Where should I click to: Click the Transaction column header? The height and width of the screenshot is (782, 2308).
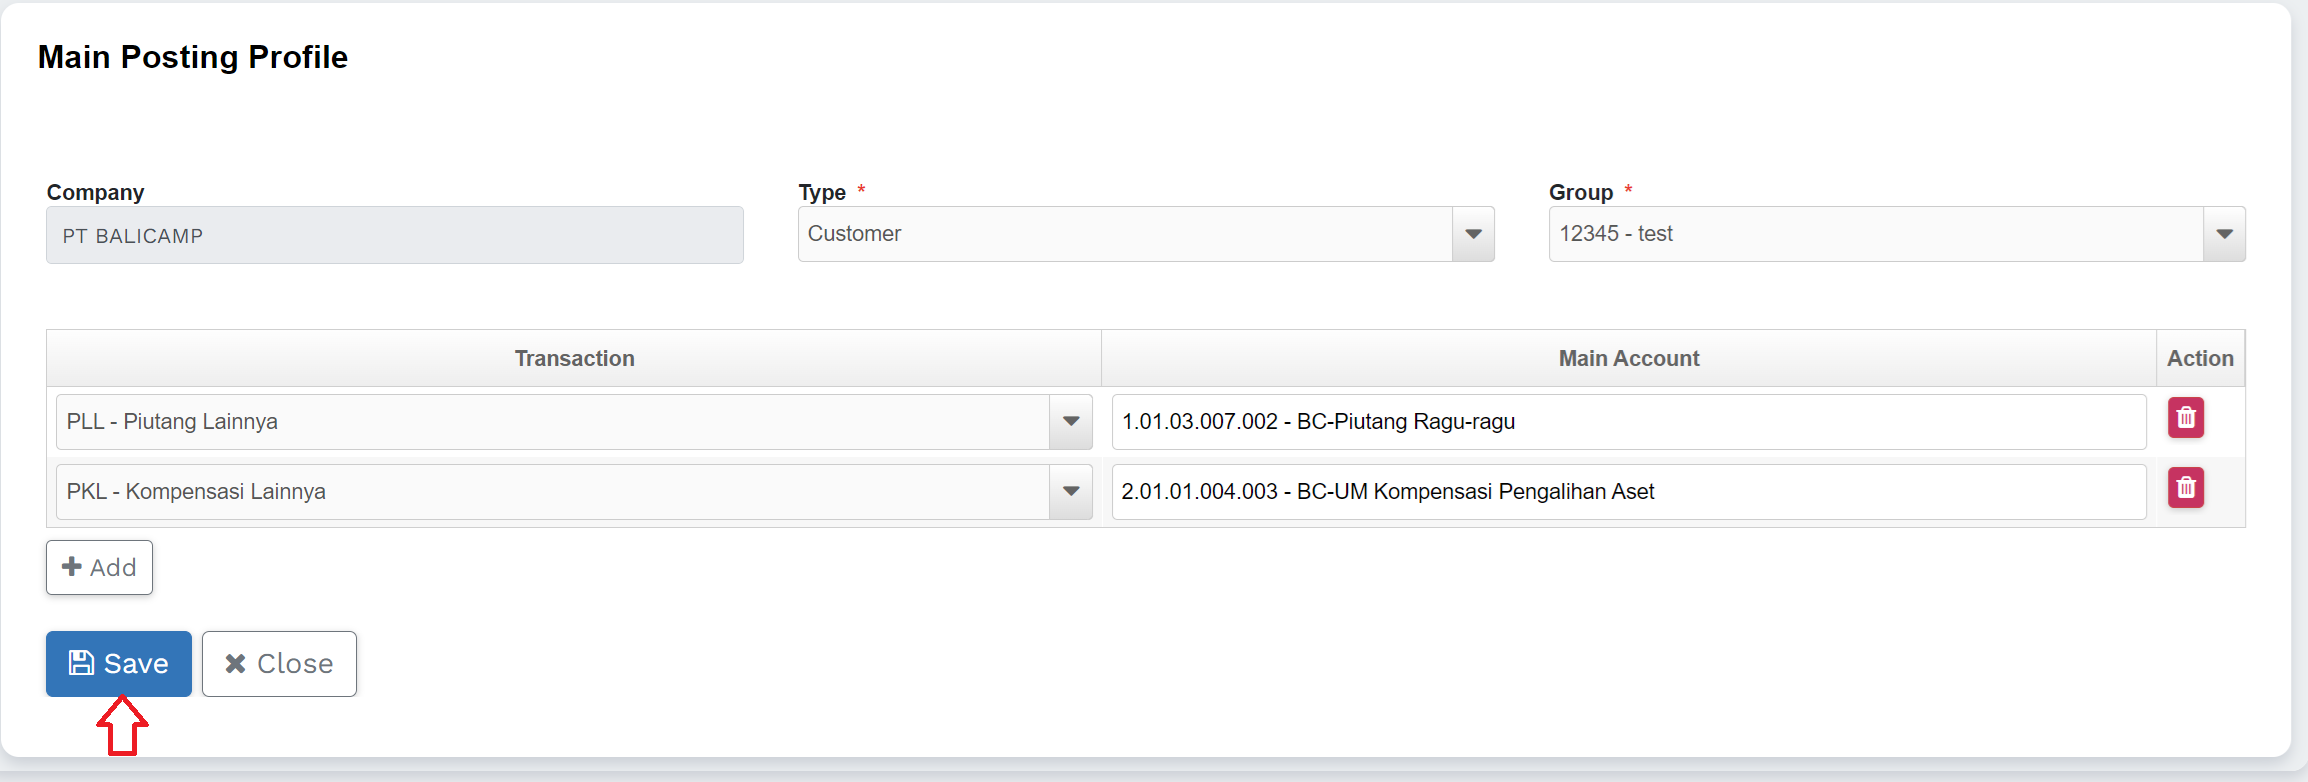coord(574,358)
